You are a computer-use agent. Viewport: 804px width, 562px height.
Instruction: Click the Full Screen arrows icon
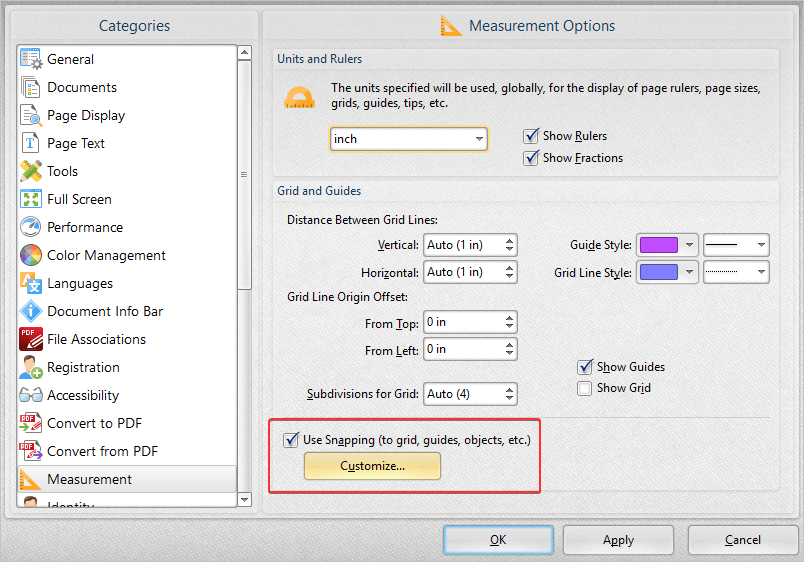click(31, 199)
